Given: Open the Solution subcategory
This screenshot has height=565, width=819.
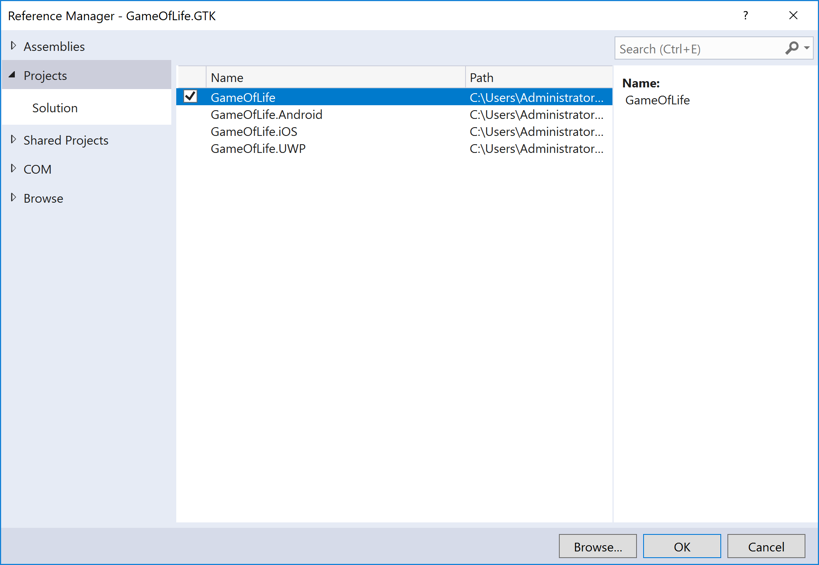Looking at the screenshot, I should tap(55, 108).
